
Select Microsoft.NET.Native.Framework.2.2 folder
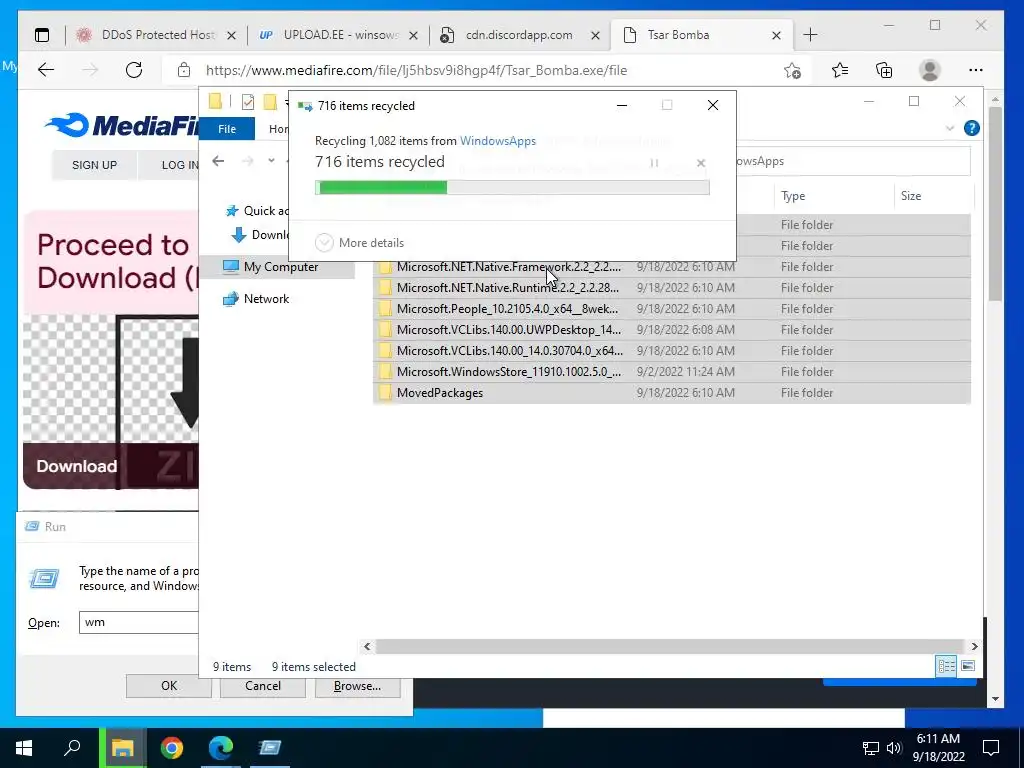(671, 266)
